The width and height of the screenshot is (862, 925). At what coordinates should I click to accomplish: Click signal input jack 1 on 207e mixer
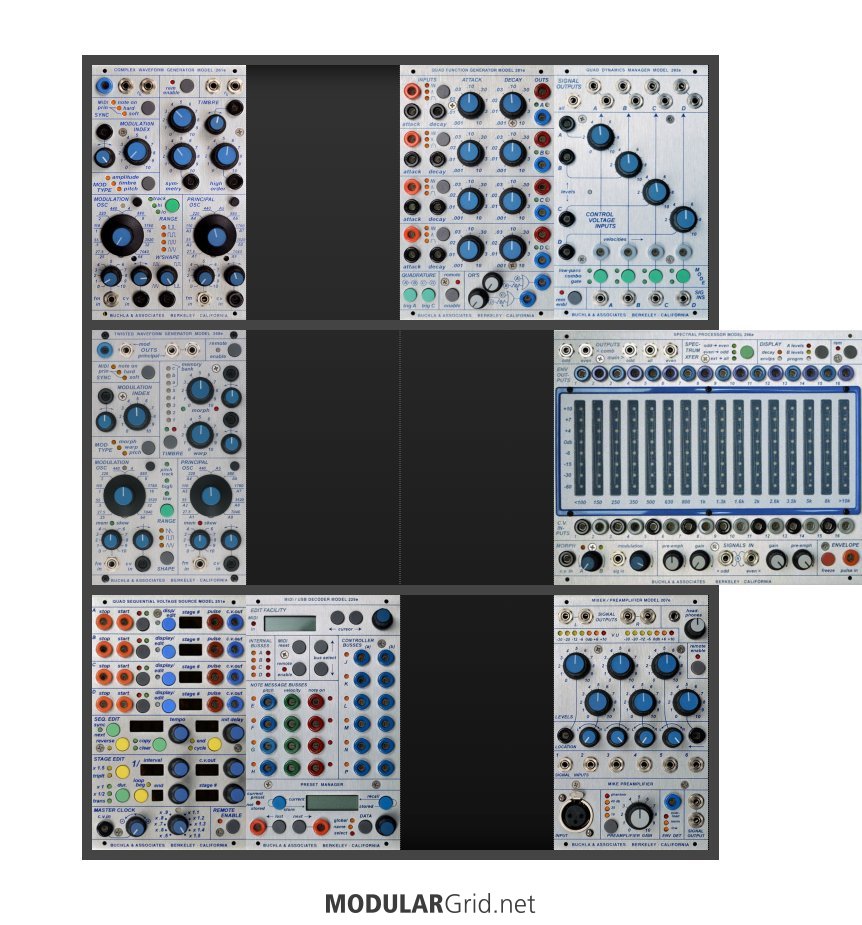click(x=563, y=765)
